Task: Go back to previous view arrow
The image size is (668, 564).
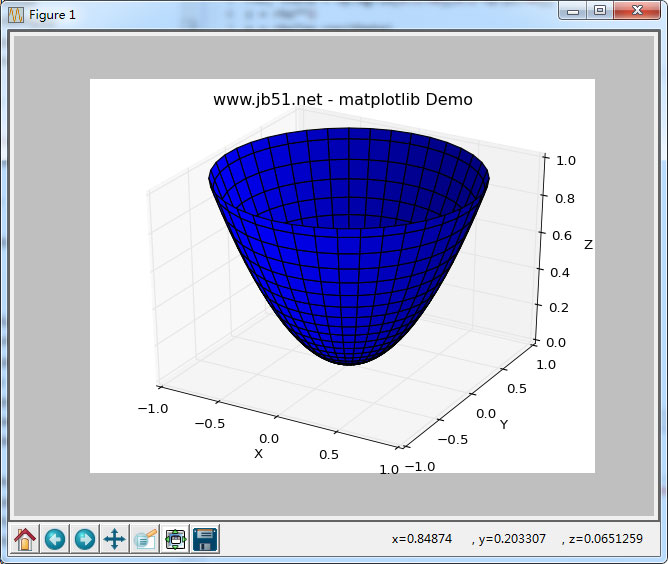Action: 55,539
